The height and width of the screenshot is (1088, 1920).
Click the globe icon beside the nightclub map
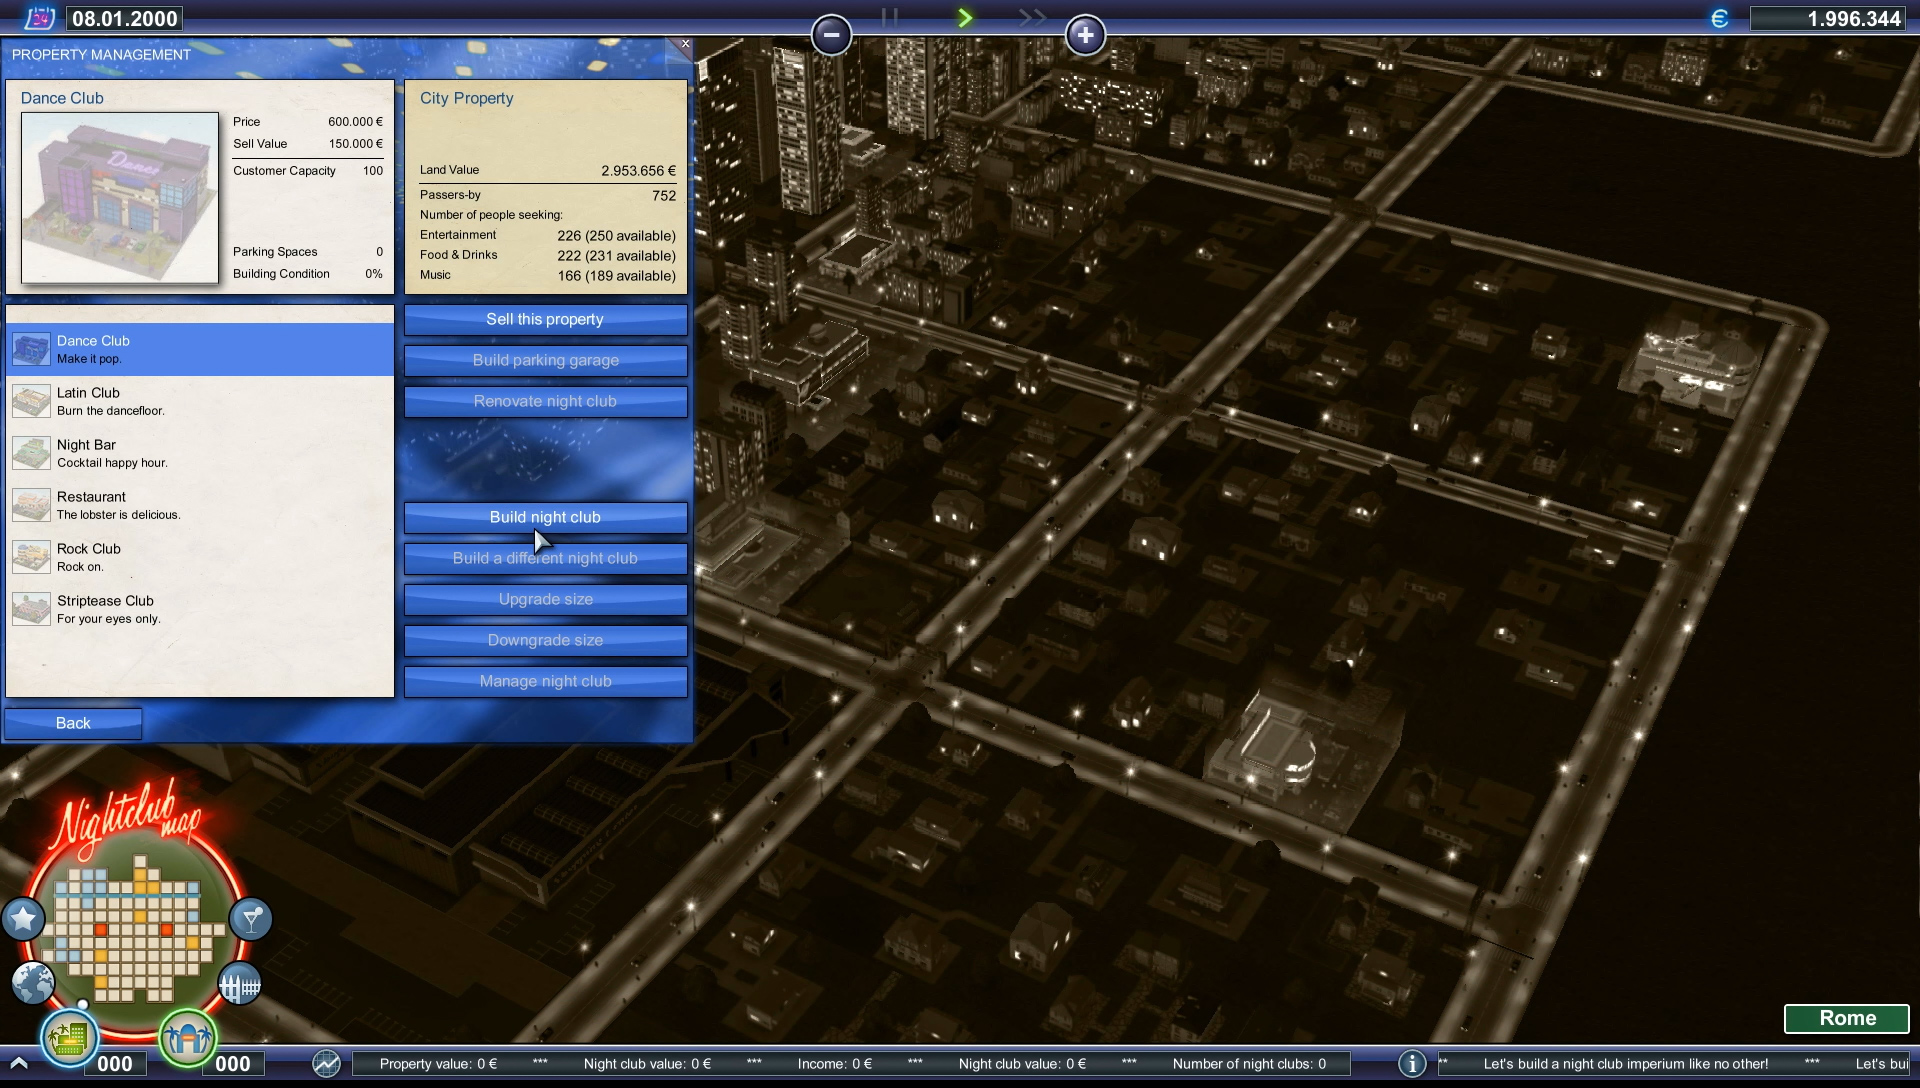(33, 983)
